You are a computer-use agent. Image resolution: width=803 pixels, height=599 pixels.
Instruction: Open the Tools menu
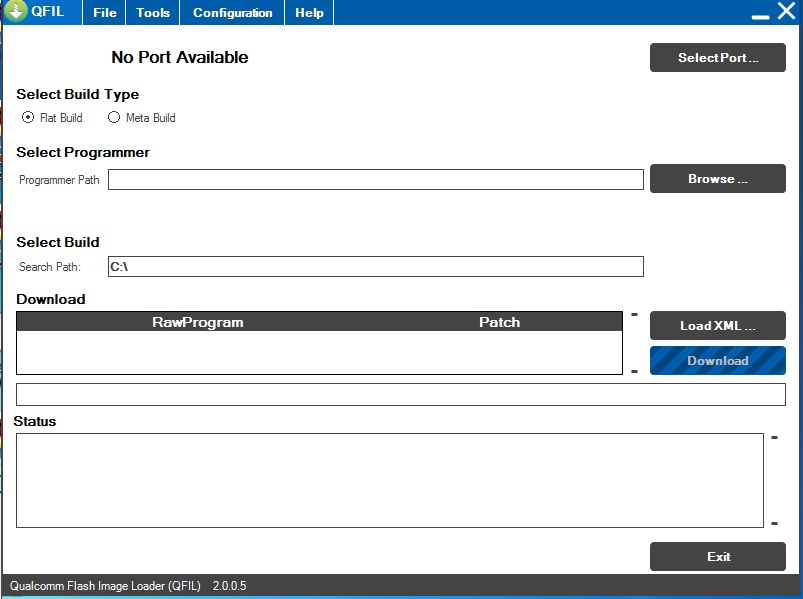pos(153,12)
